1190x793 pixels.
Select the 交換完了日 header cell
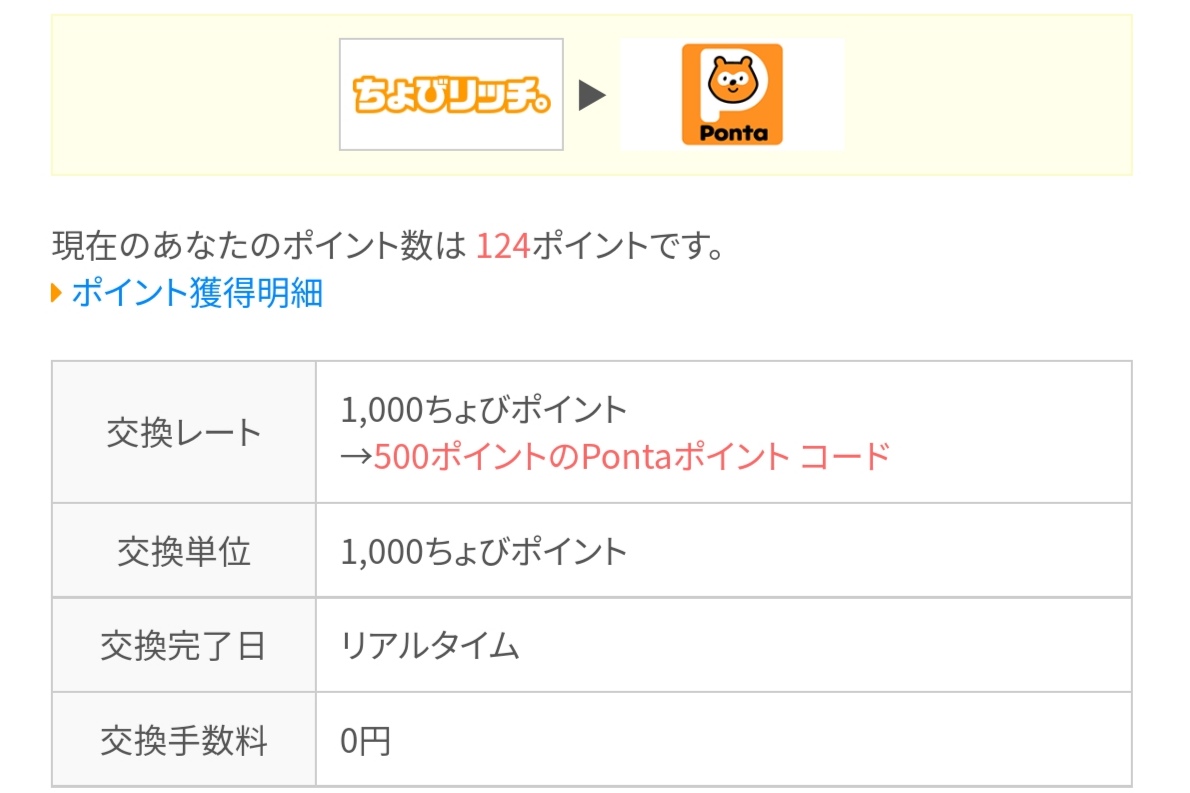click(184, 646)
